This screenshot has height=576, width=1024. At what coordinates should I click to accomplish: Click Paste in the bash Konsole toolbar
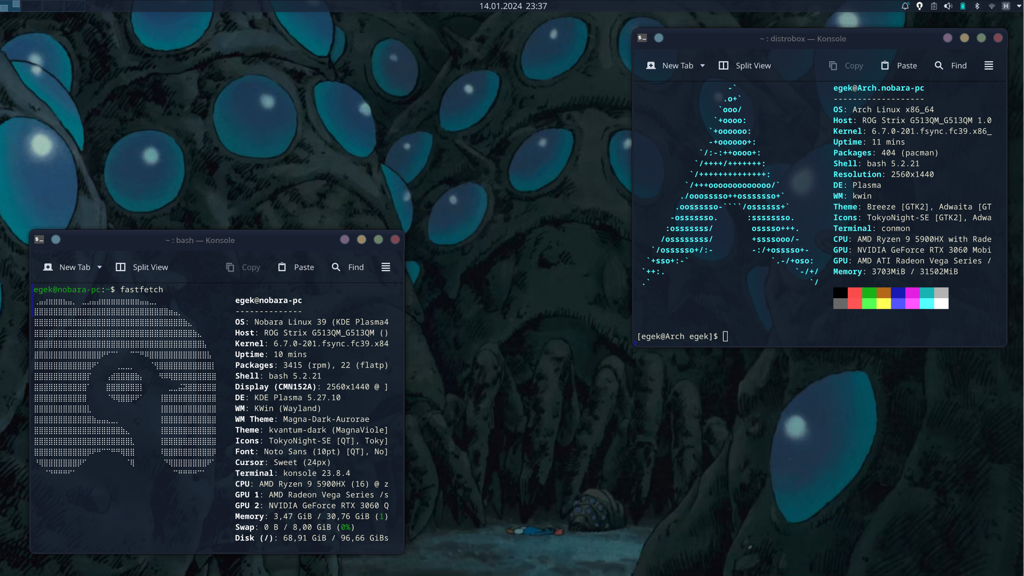click(x=296, y=267)
